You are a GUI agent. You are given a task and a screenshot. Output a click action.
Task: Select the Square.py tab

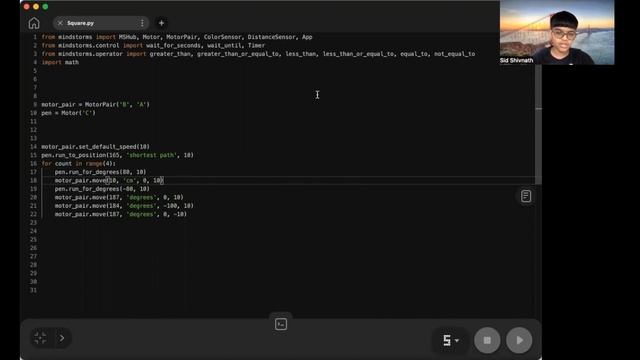click(x=100, y=23)
